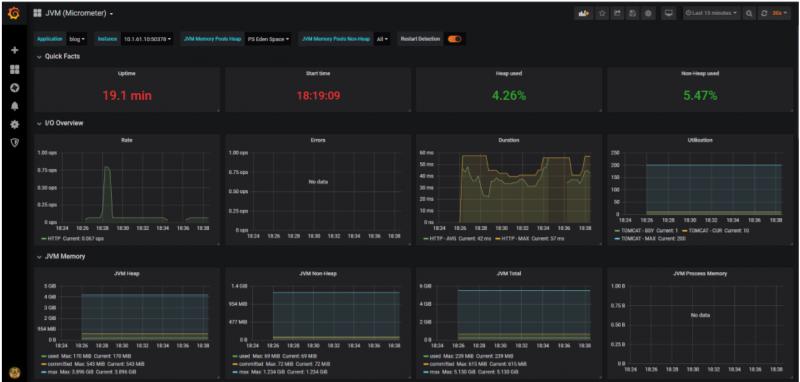Open Explore compass icon in sidebar
This screenshot has width=800, height=382.
[14, 88]
